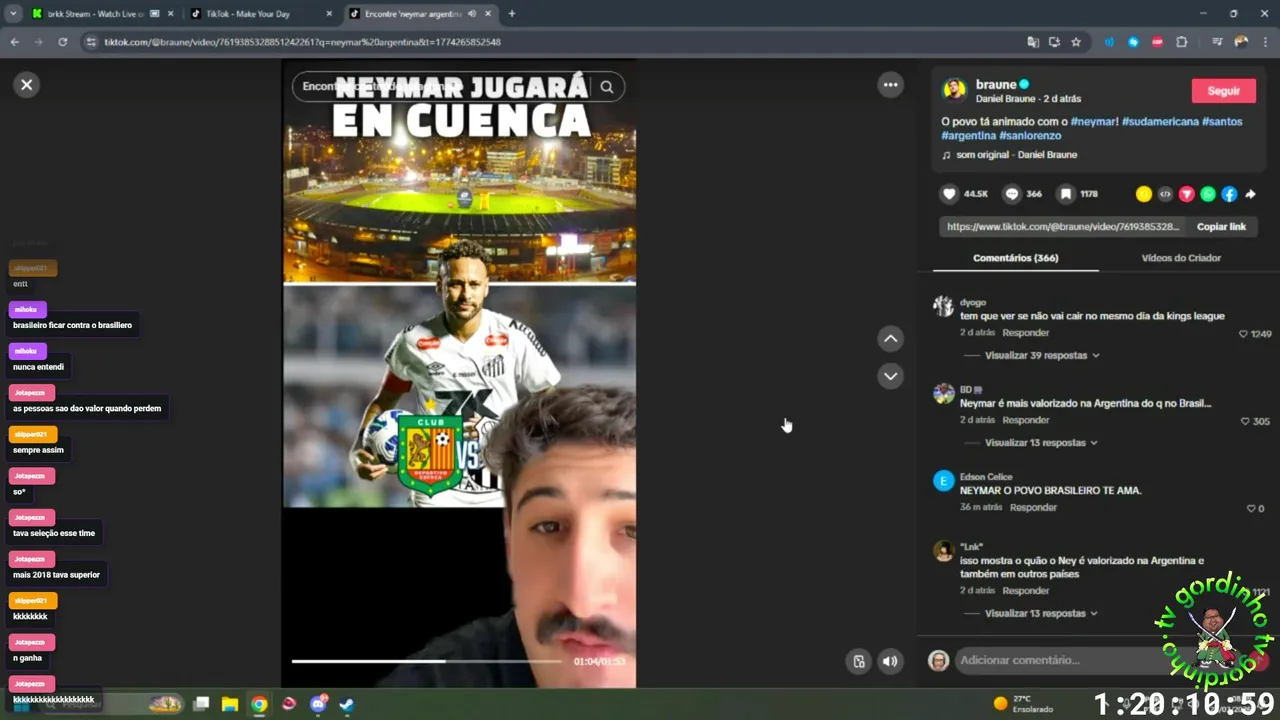This screenshot has height=720, width=1280.
Task: Open the #sudamericana hashtag link
Action: [1159, 121]
